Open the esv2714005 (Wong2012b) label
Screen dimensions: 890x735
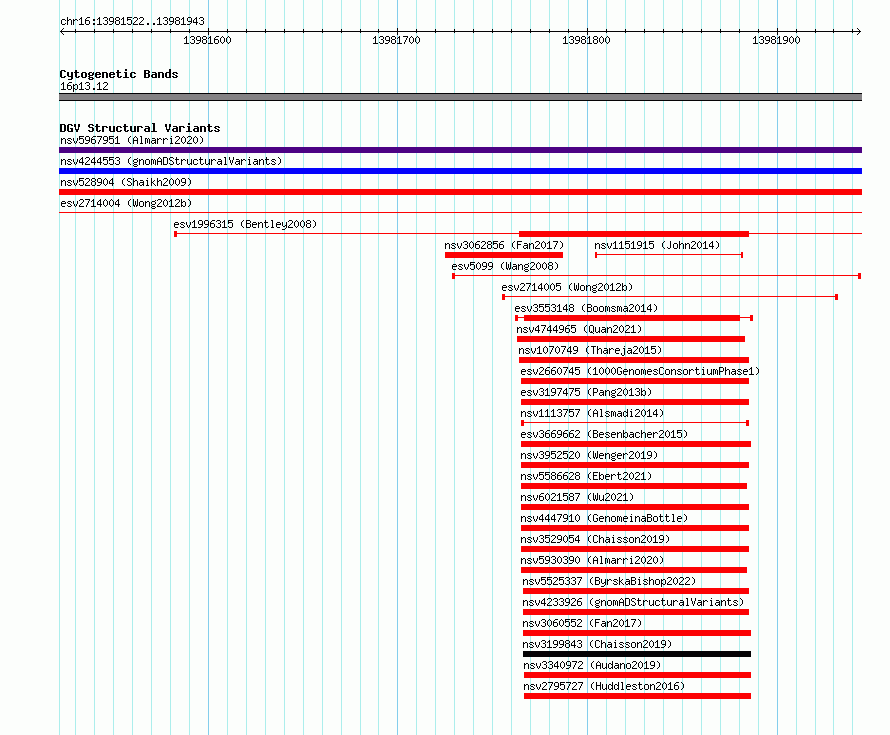[x=567, y=287]
